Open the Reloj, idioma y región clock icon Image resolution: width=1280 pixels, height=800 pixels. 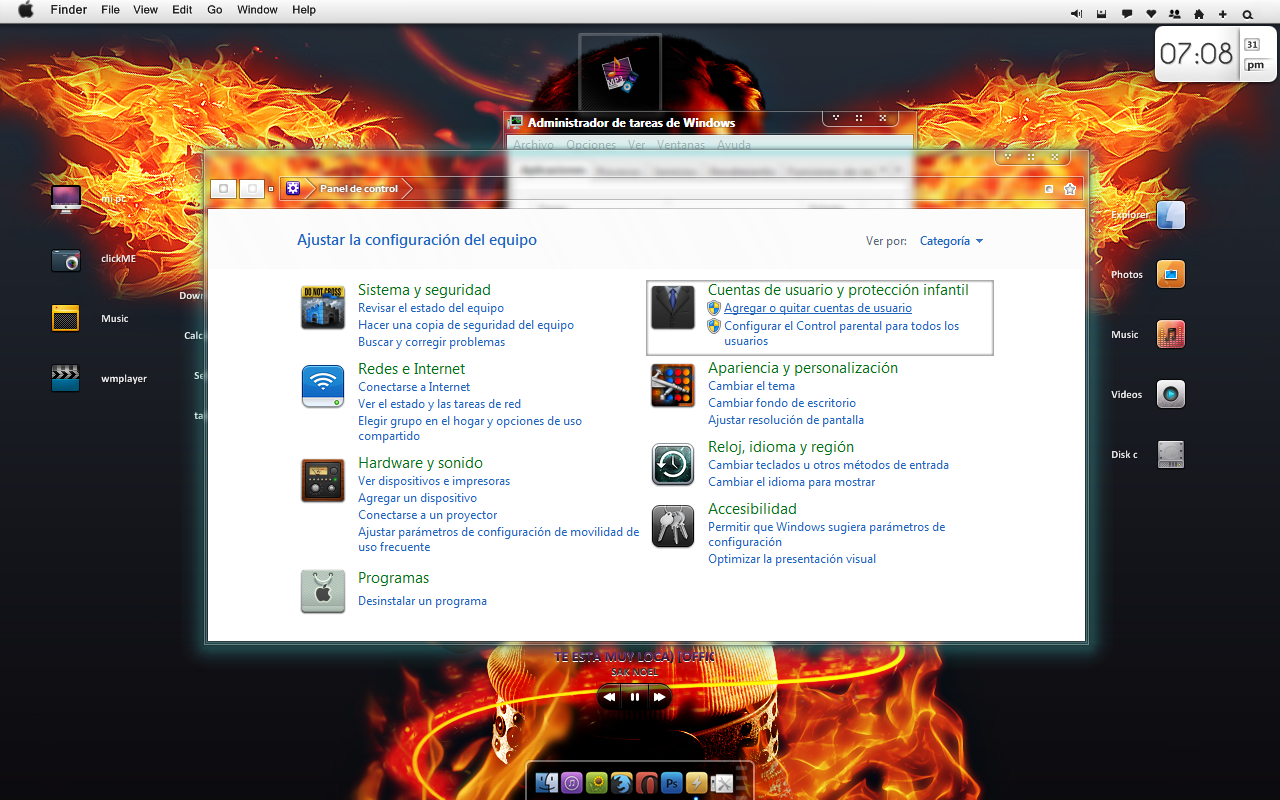coord(673,464)
